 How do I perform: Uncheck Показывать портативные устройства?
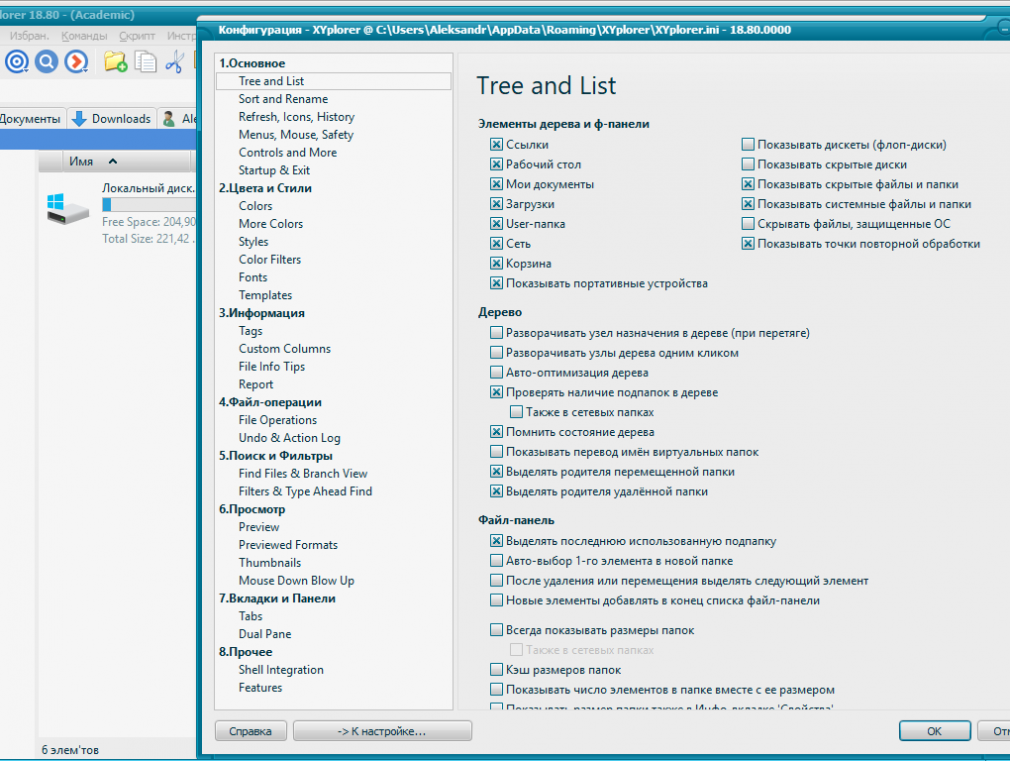[496, 283]
